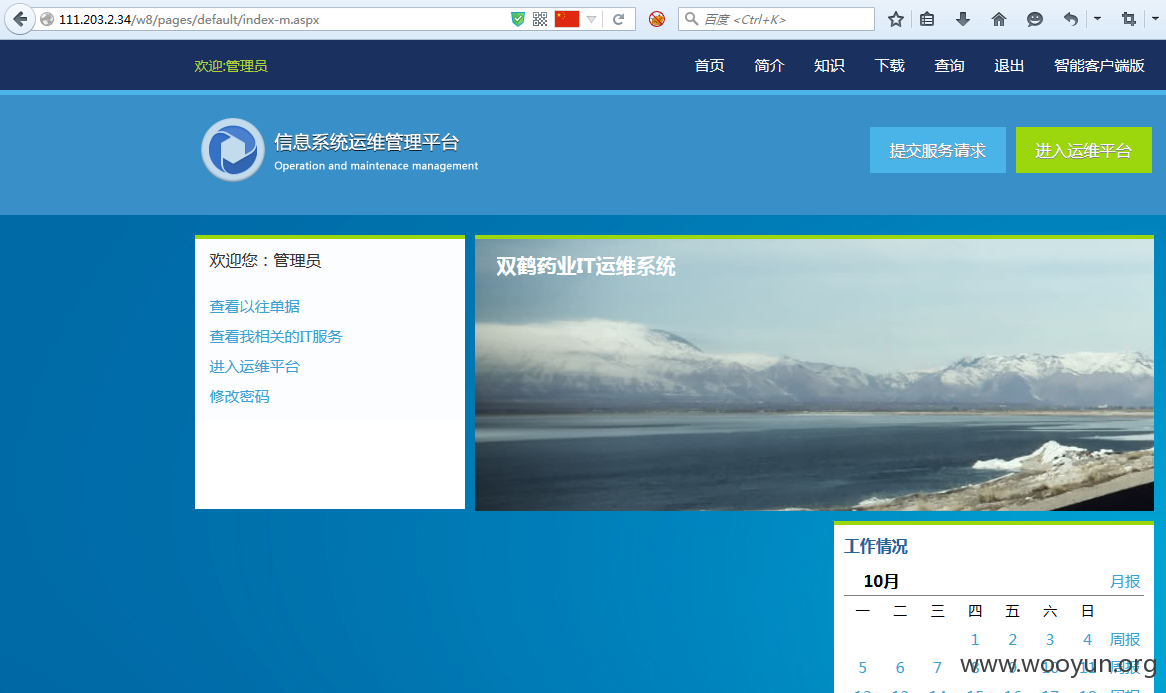Select calendar date 7
This screenshot has height=693, width=1166.
click(938, 668)
